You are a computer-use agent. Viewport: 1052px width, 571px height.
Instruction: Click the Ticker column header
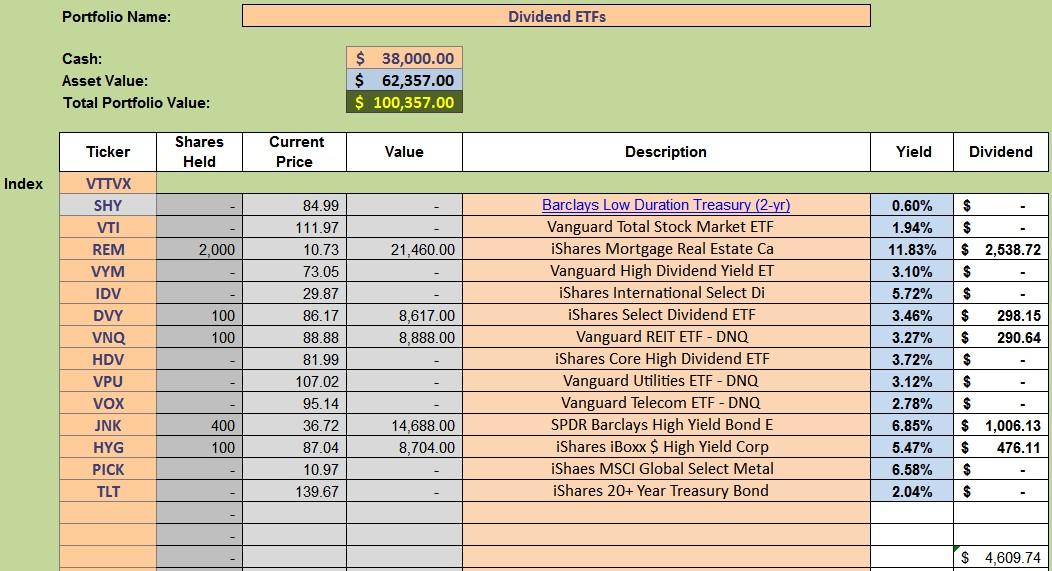point(107,152)
